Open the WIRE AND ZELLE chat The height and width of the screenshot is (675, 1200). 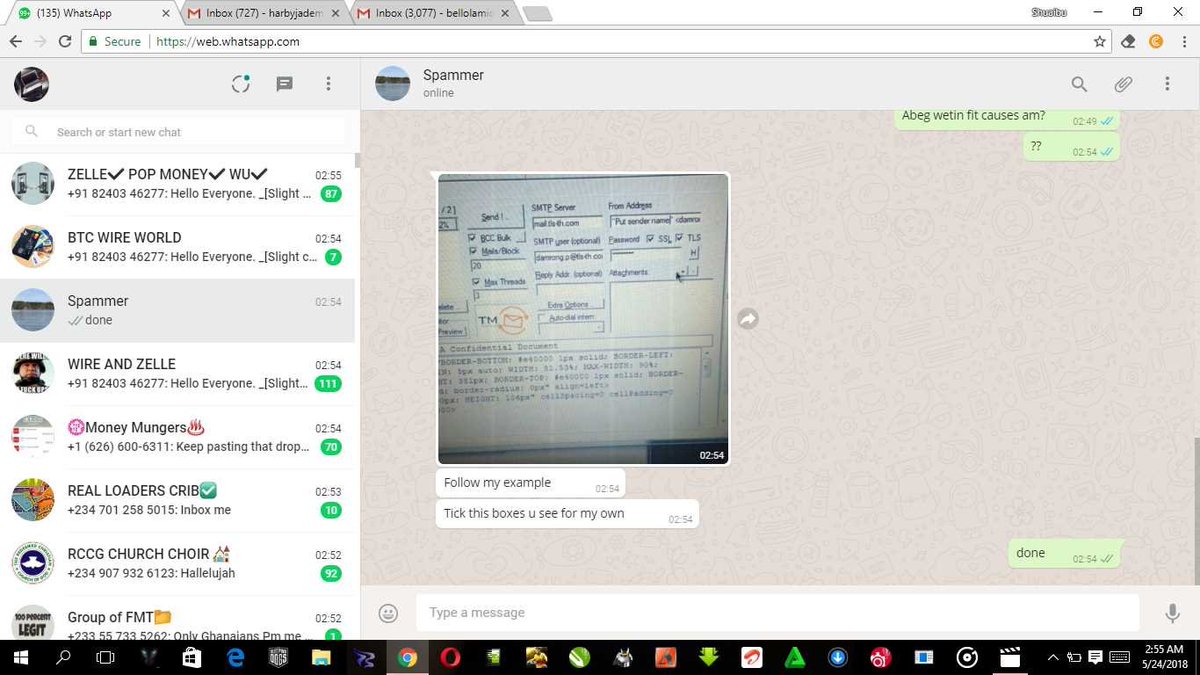(x=177, y=374)
